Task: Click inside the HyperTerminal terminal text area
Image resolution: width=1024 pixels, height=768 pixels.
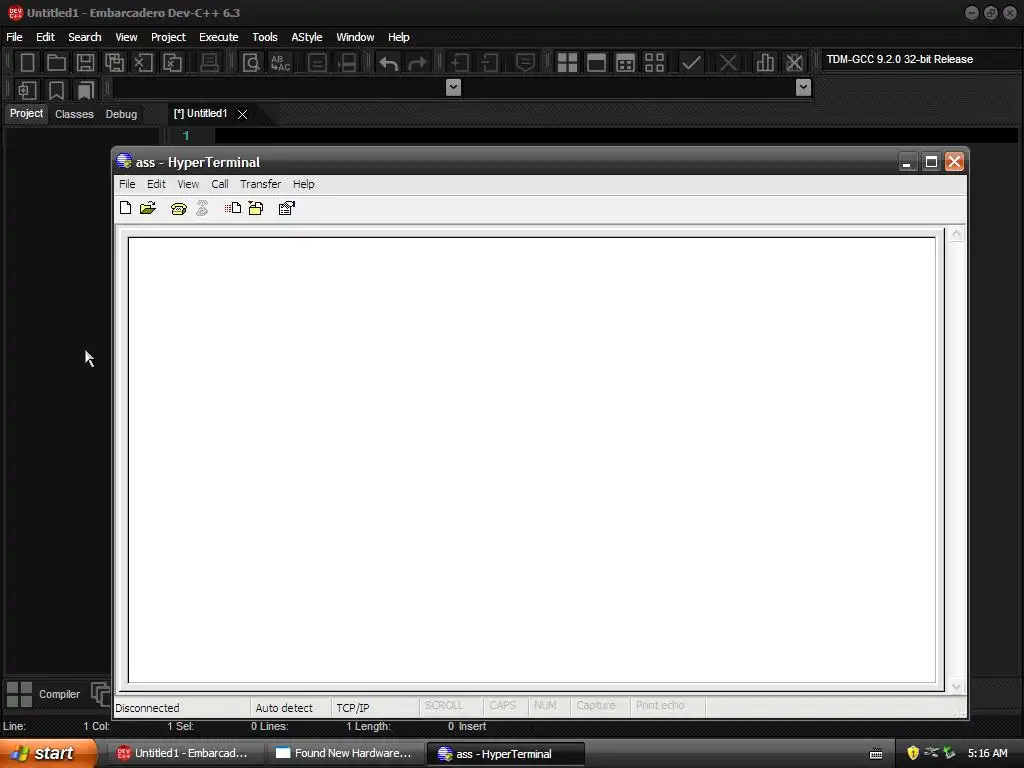Action: 532,459
